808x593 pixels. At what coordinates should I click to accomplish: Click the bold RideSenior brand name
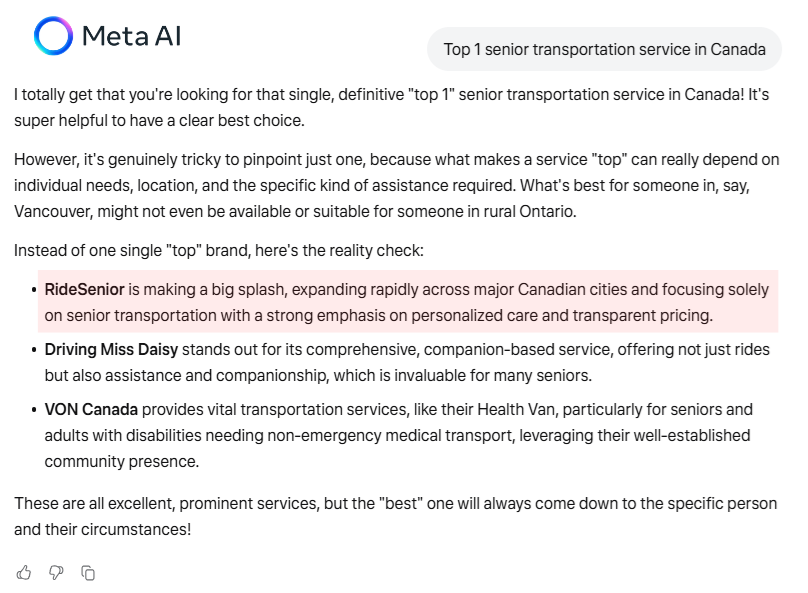85,289
